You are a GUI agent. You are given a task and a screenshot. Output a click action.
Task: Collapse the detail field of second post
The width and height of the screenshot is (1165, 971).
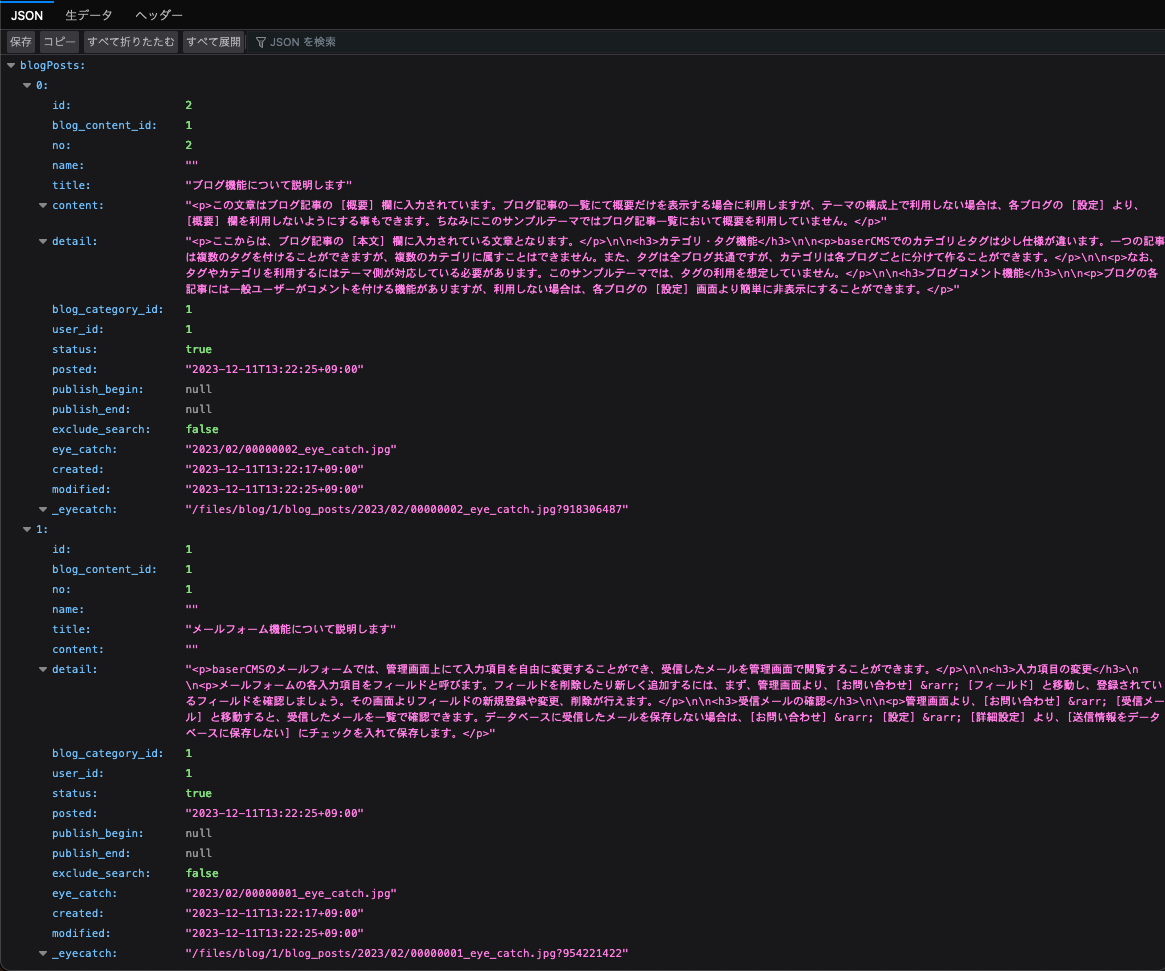point(43,669)
